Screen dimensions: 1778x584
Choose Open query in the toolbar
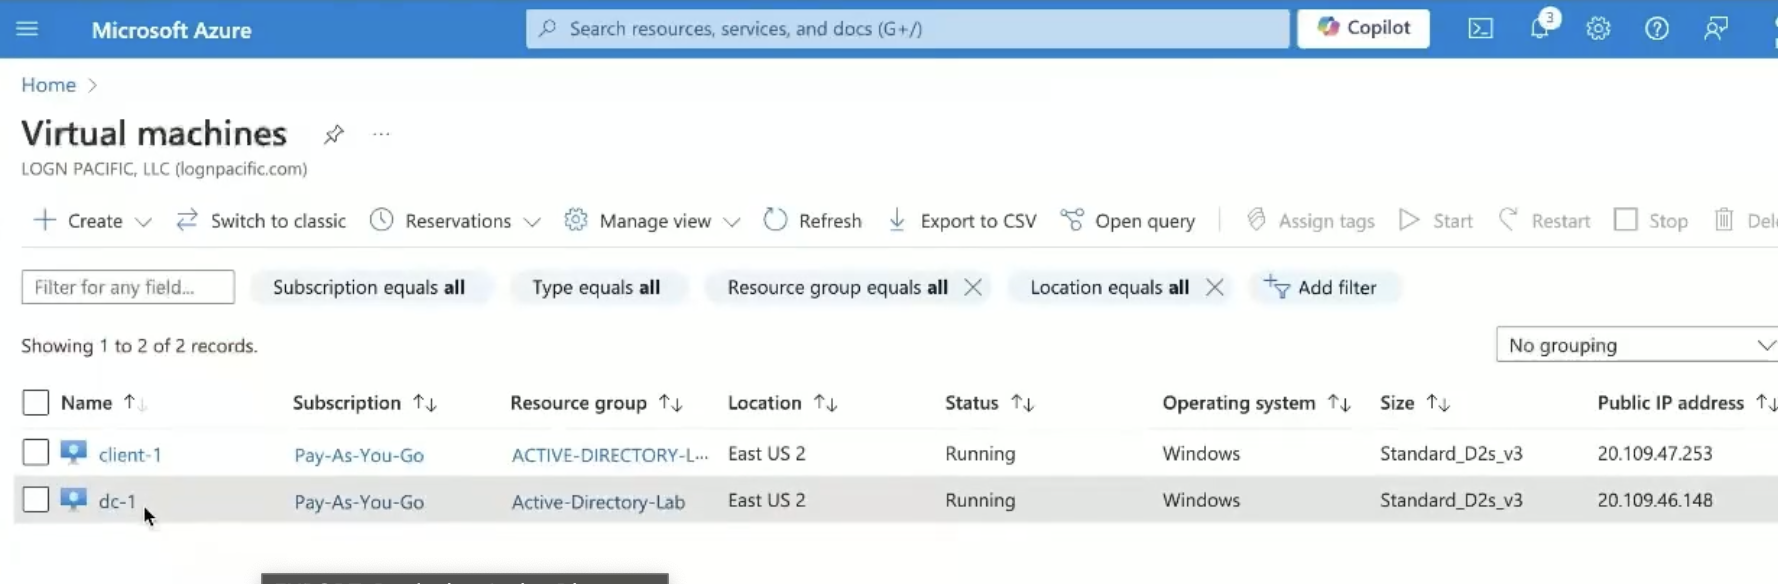pos(1128,221)
